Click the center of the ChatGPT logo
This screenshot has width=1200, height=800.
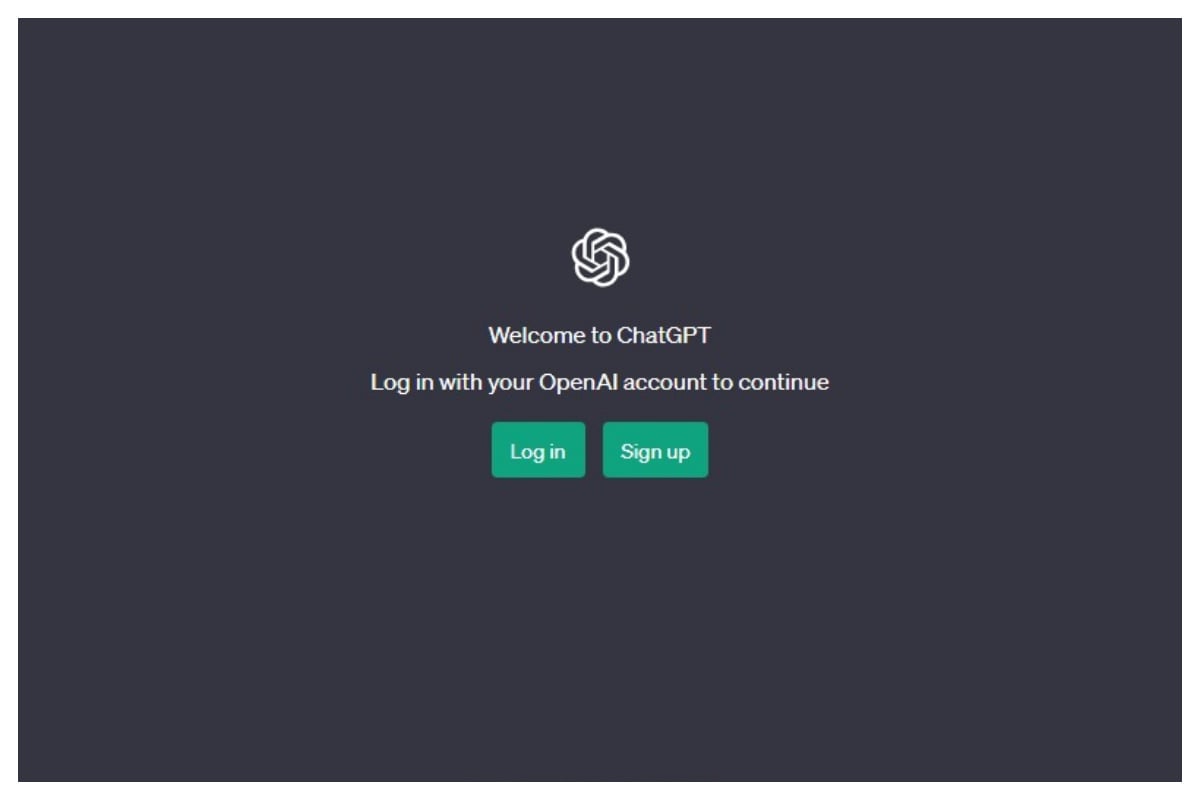click(x=600, y=257)
